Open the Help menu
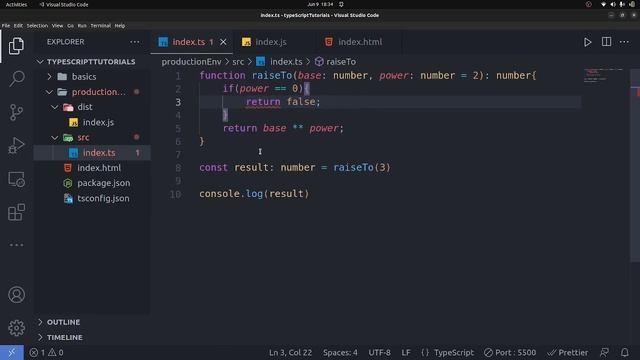This screenshot has width=640, height=360. click(120, 25)
